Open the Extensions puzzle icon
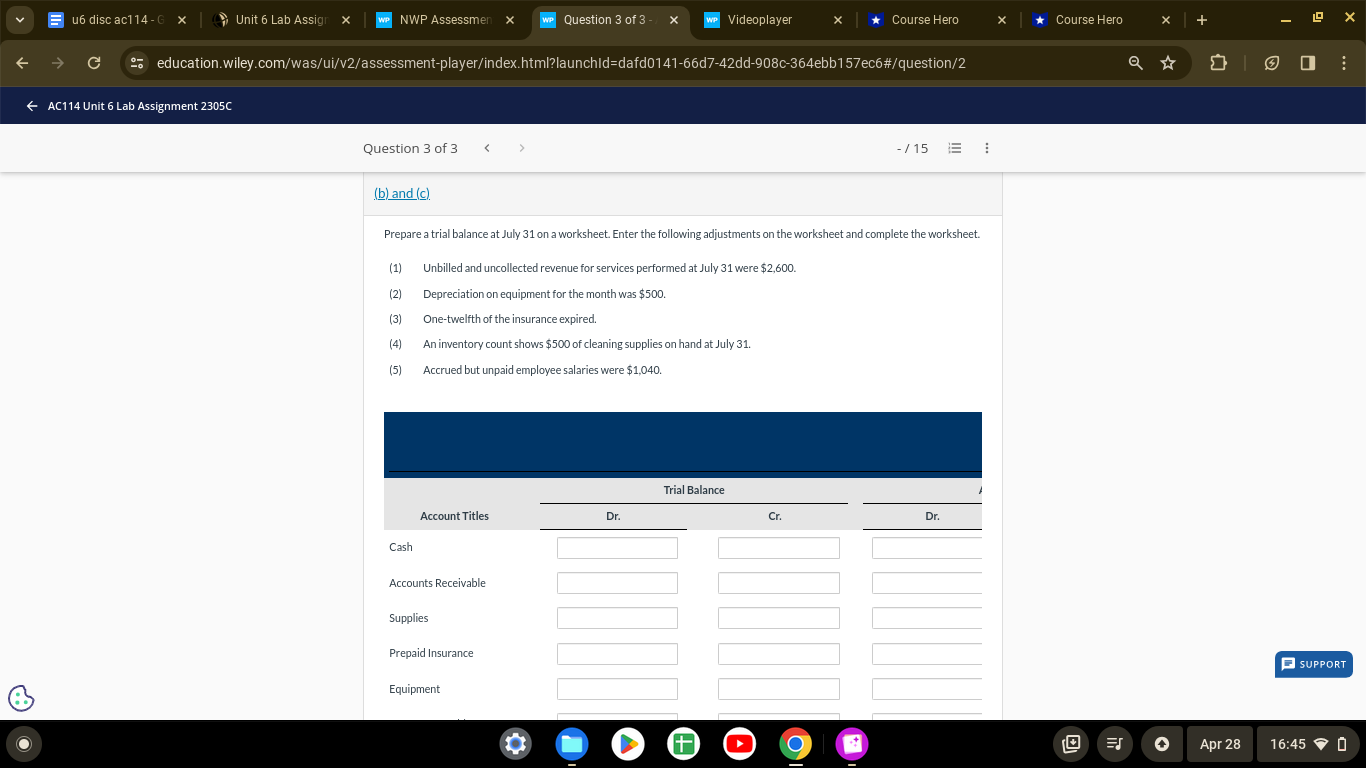 (x=1217, y=63)
